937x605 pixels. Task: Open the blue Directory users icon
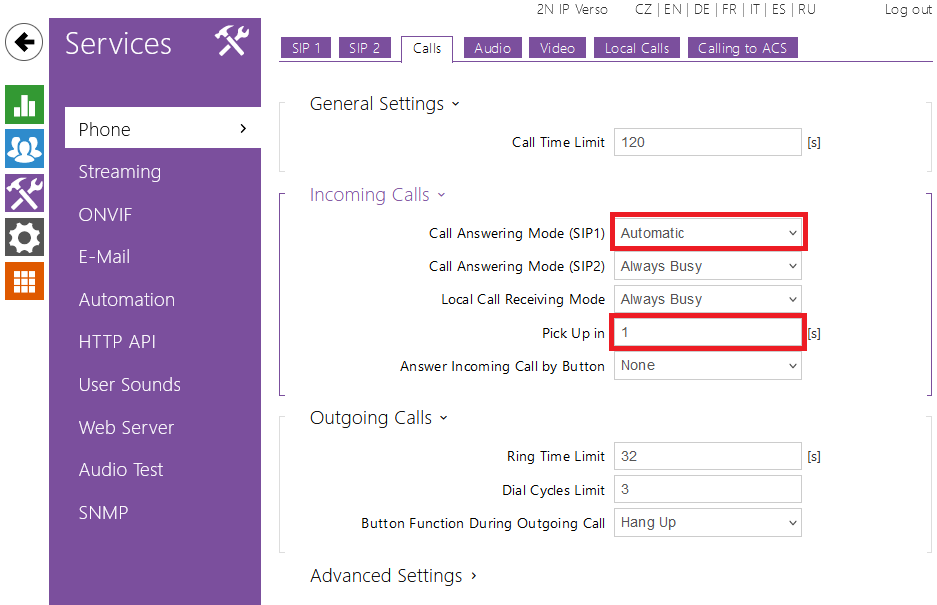tap(24, 148)
